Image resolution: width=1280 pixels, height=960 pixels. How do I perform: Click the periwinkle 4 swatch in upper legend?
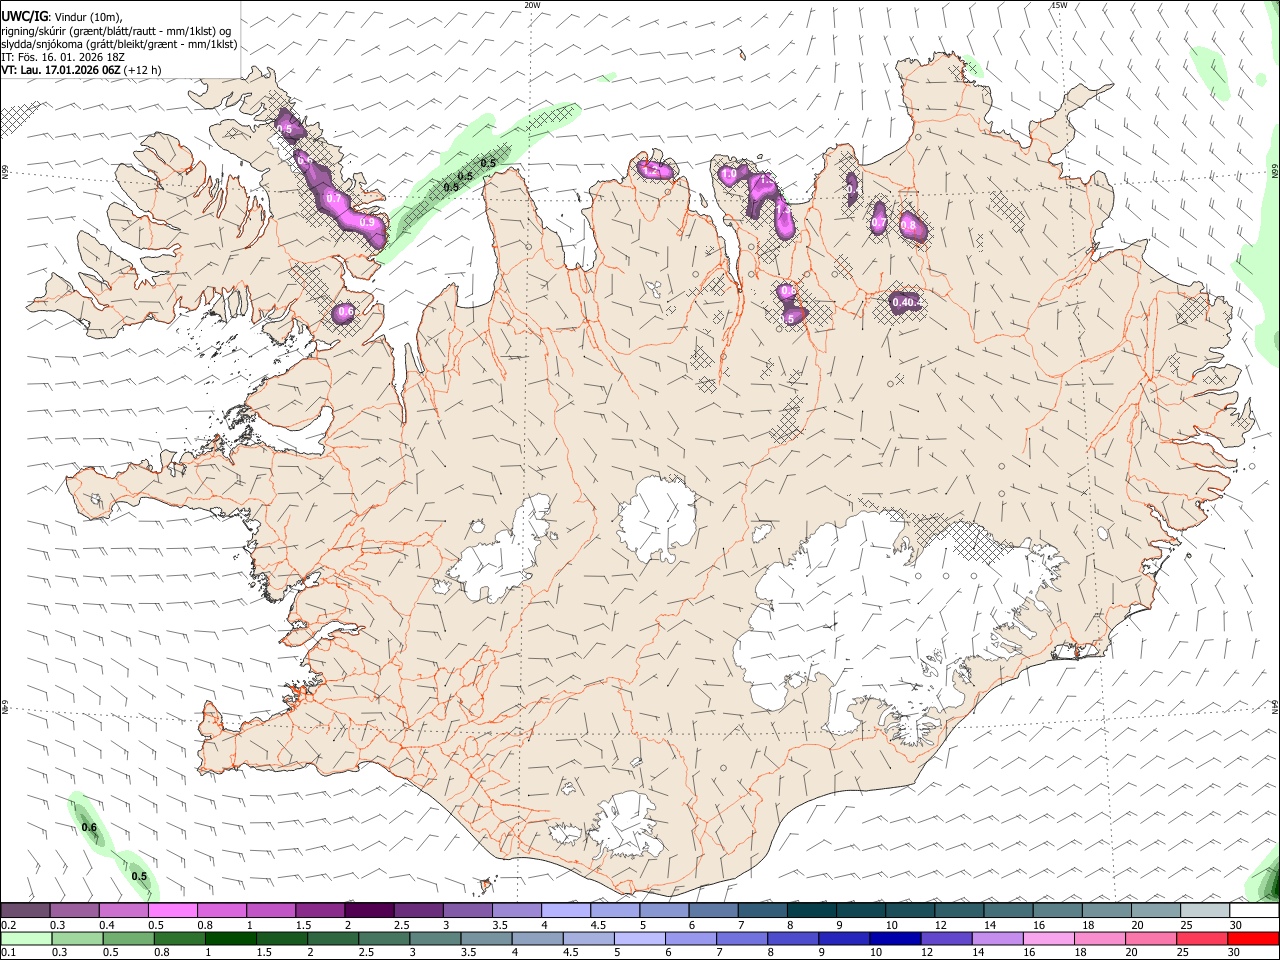565,910
